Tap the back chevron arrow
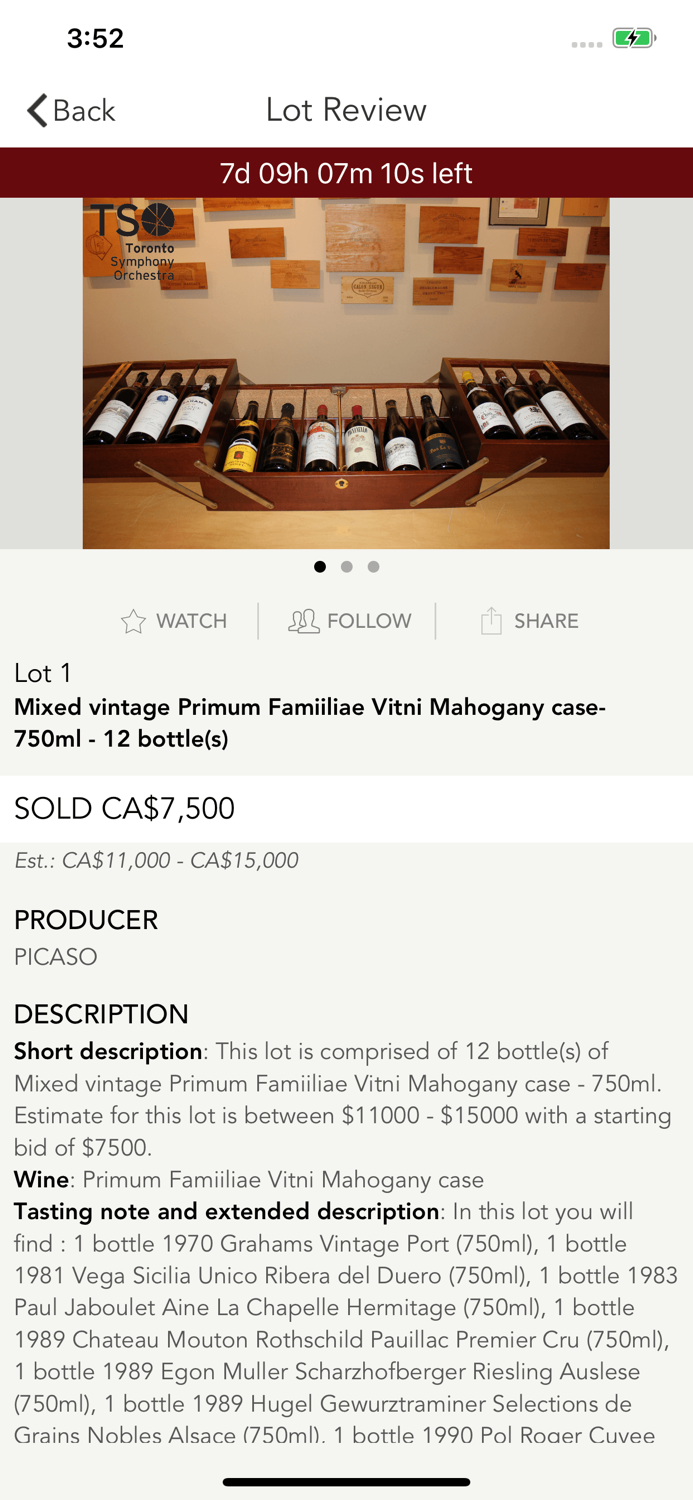Viewport: 693px width, 1500px height. point(38,110)
